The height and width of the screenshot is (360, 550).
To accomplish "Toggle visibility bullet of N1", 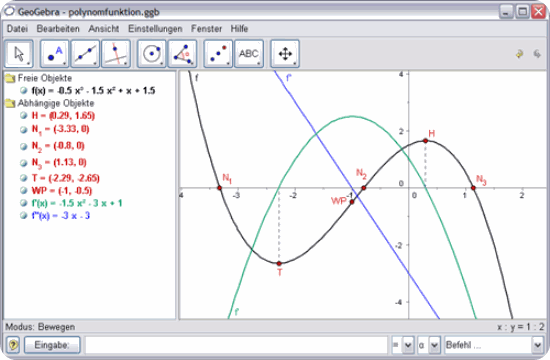I will (24, 129).
